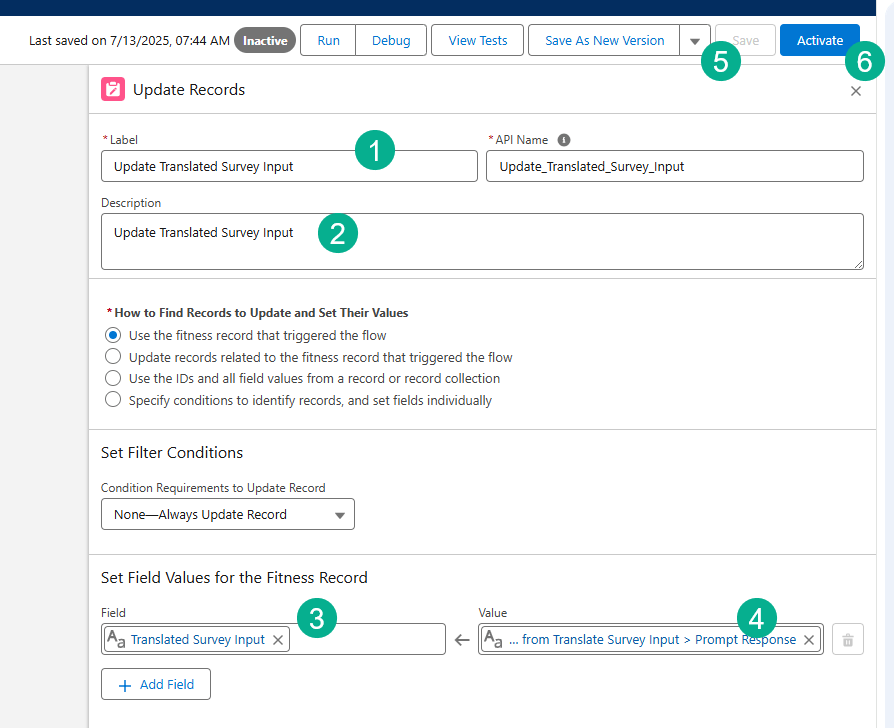Image resolution: width=894 pixels, height=728 pixels.
Task: Click the text type icon in Value pill
Action: tap(494, 640)
